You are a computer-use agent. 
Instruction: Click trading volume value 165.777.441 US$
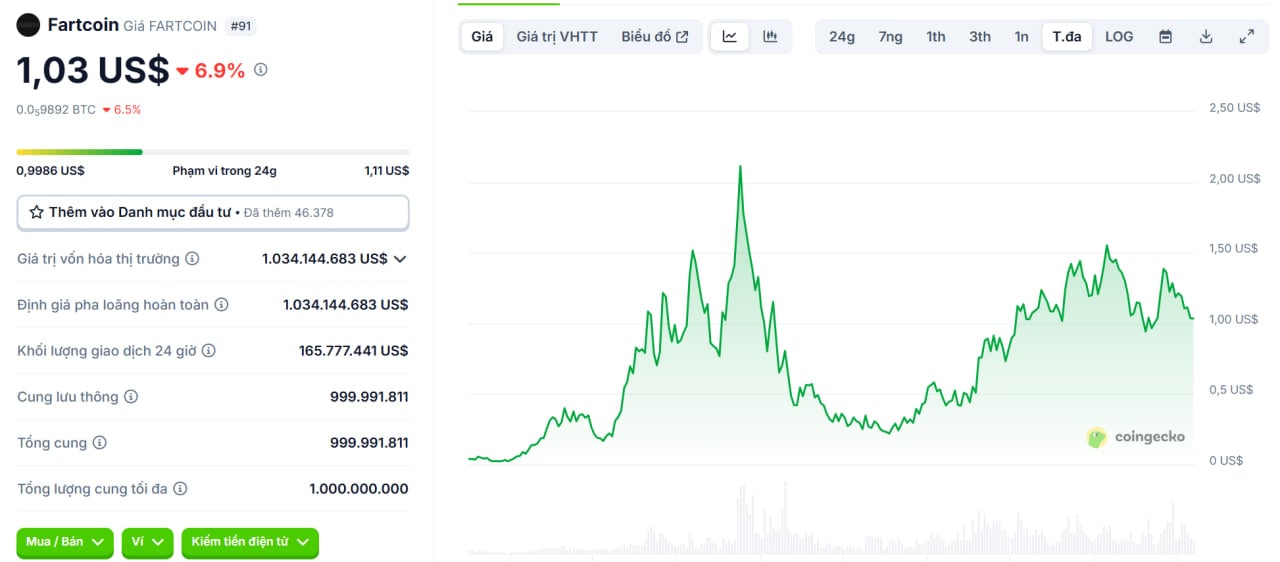pos(354,351)
